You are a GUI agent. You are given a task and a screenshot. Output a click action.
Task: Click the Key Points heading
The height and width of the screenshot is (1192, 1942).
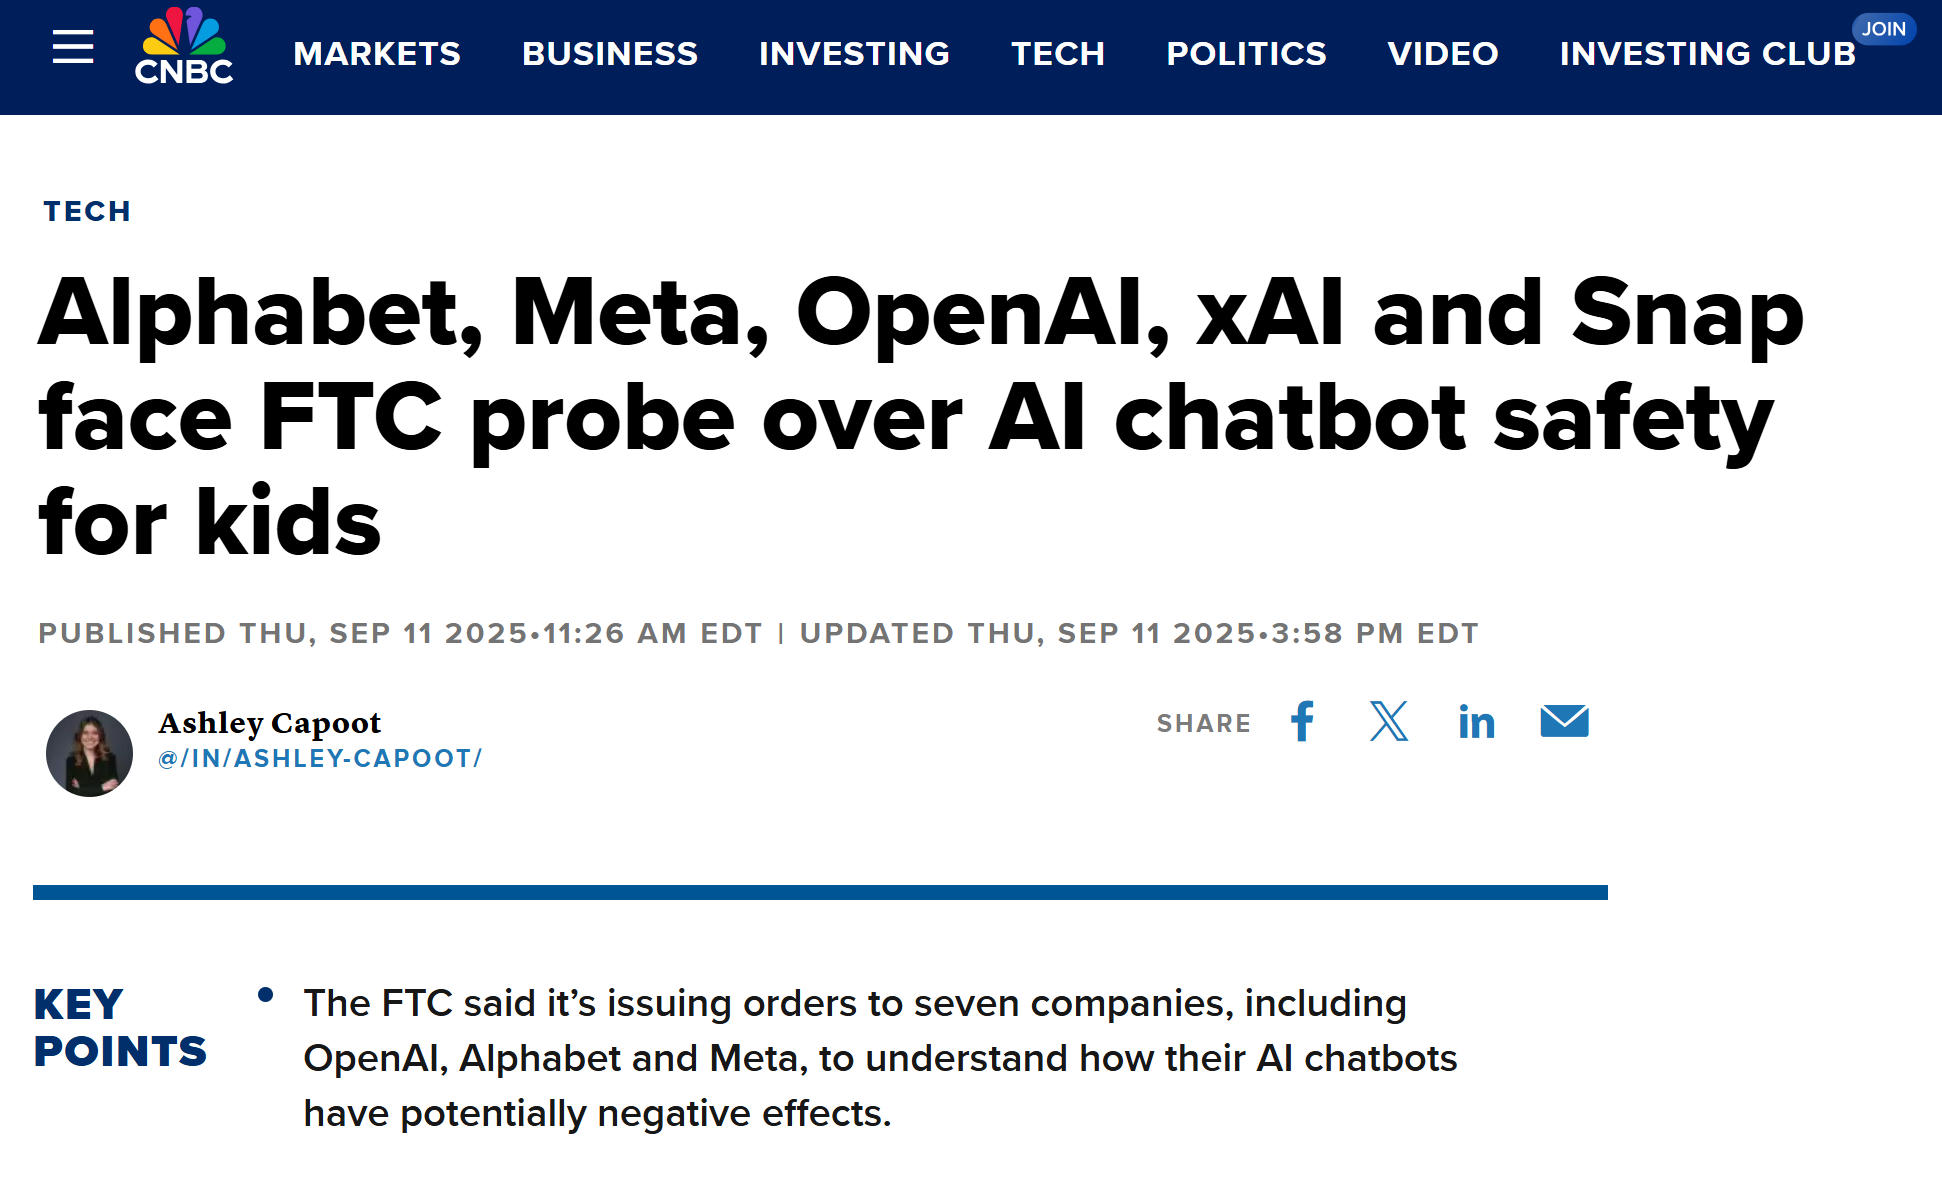[x=120, y=1027]
